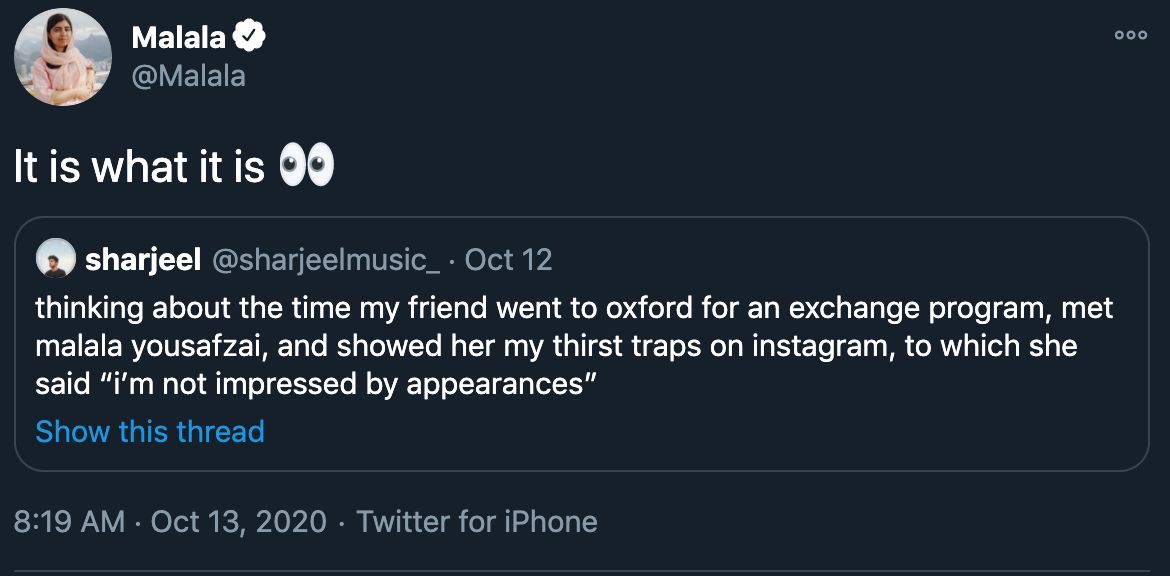Click the @sharjeelmusic_ handle
Image resolution: width=1170 pixels, height=576 pixels.
[x=326, y=260]
